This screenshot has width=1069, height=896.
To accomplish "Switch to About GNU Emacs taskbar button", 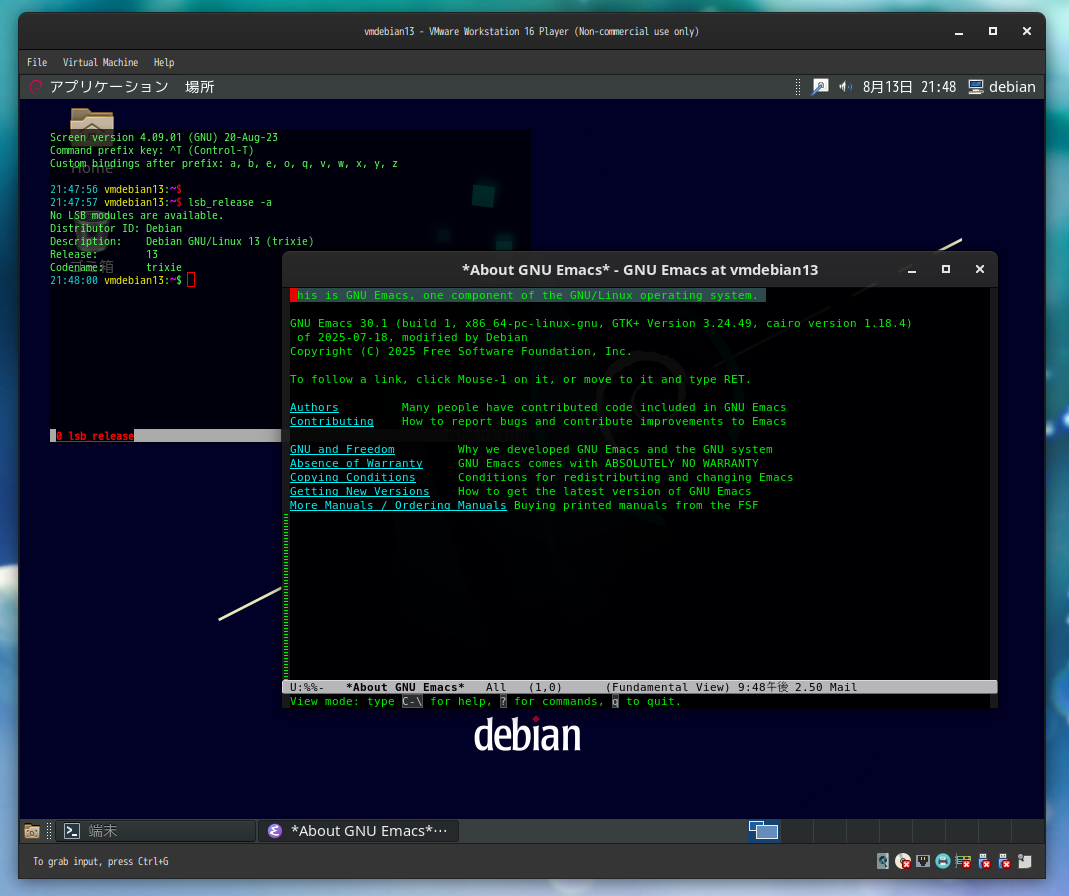I will [359, 831].
